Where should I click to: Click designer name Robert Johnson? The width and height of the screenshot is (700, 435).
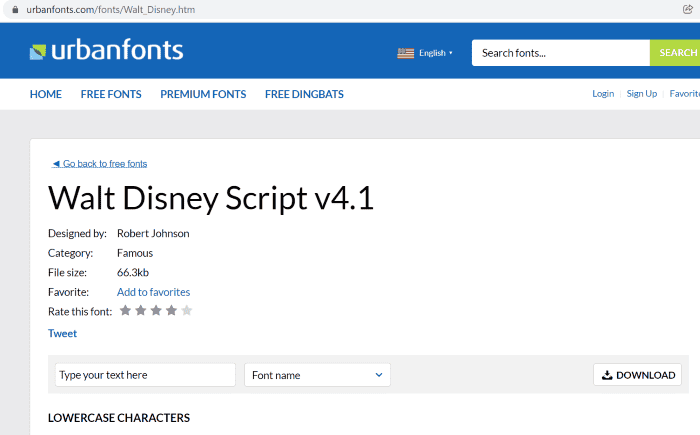click(x=153, y=234)
